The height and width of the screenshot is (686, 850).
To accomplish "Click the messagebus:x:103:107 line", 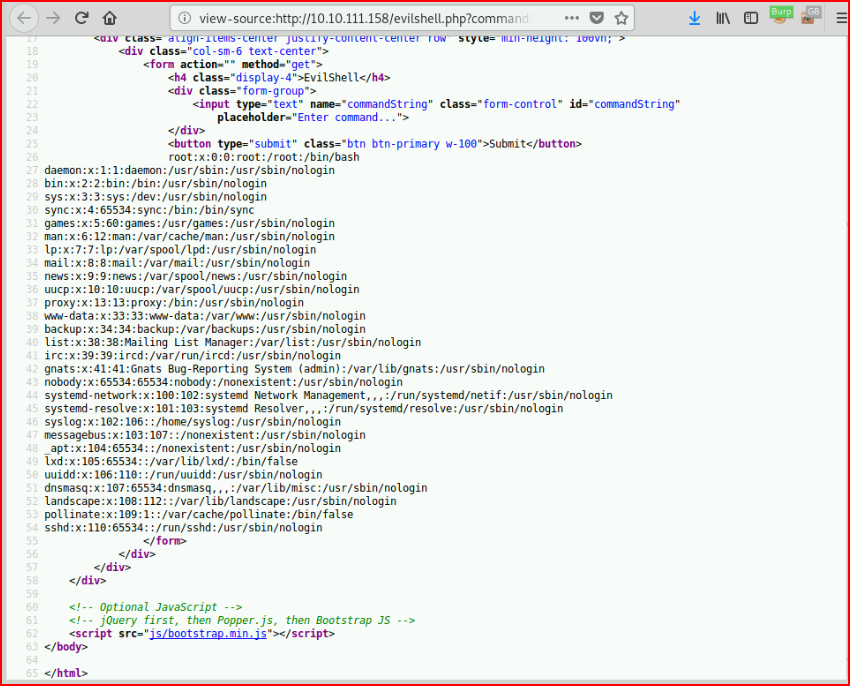I will [x=205, y=435].
